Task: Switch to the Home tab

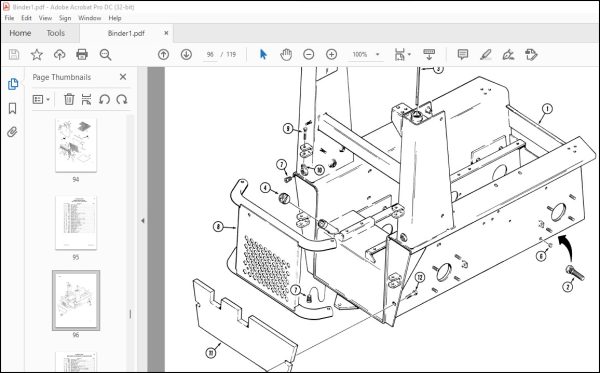Action: [x=20, y=33]
